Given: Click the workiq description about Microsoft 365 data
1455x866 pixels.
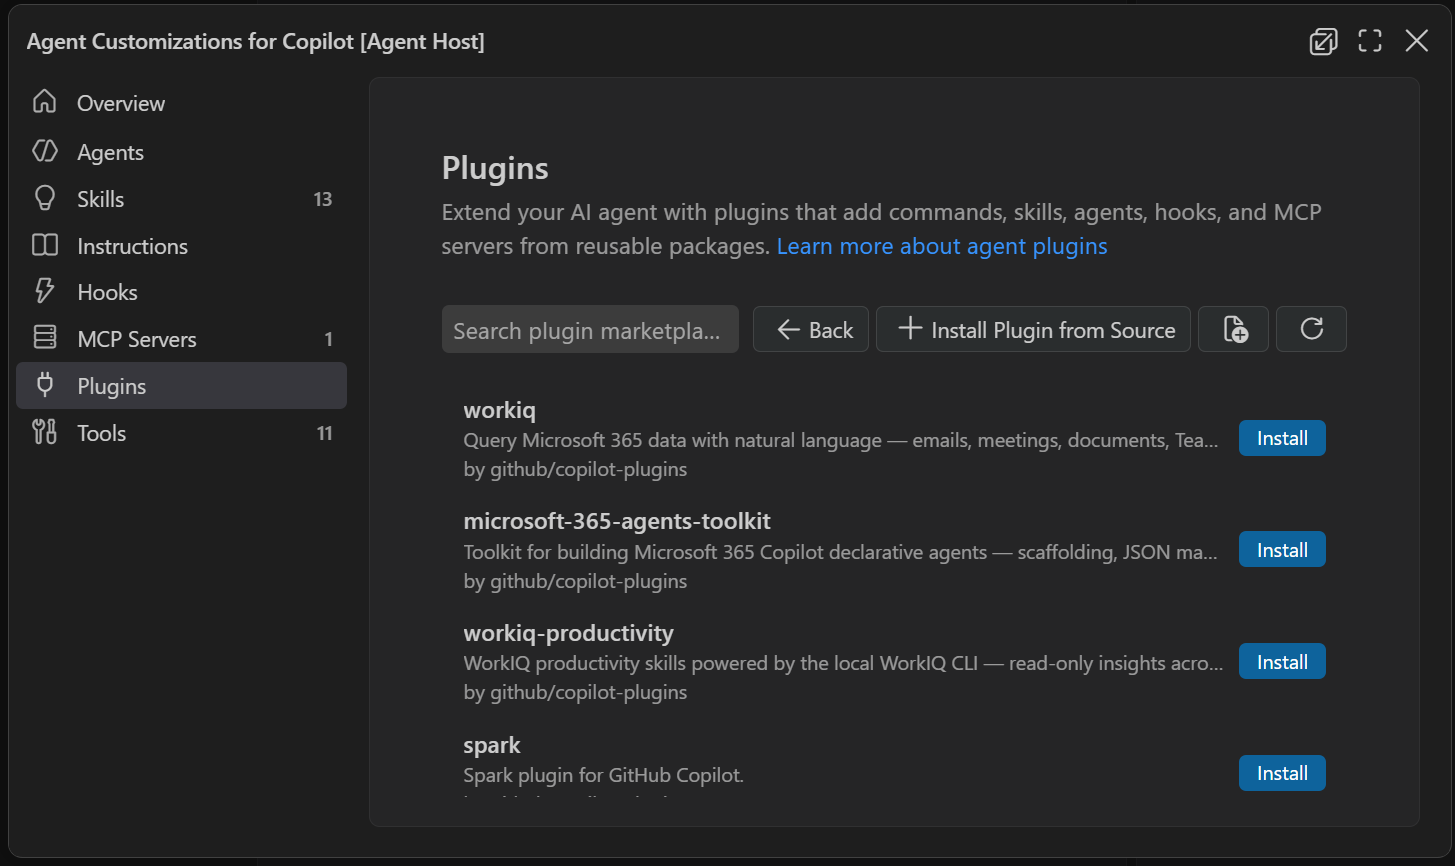Looking at the screenshot, I should pos(841,440).
